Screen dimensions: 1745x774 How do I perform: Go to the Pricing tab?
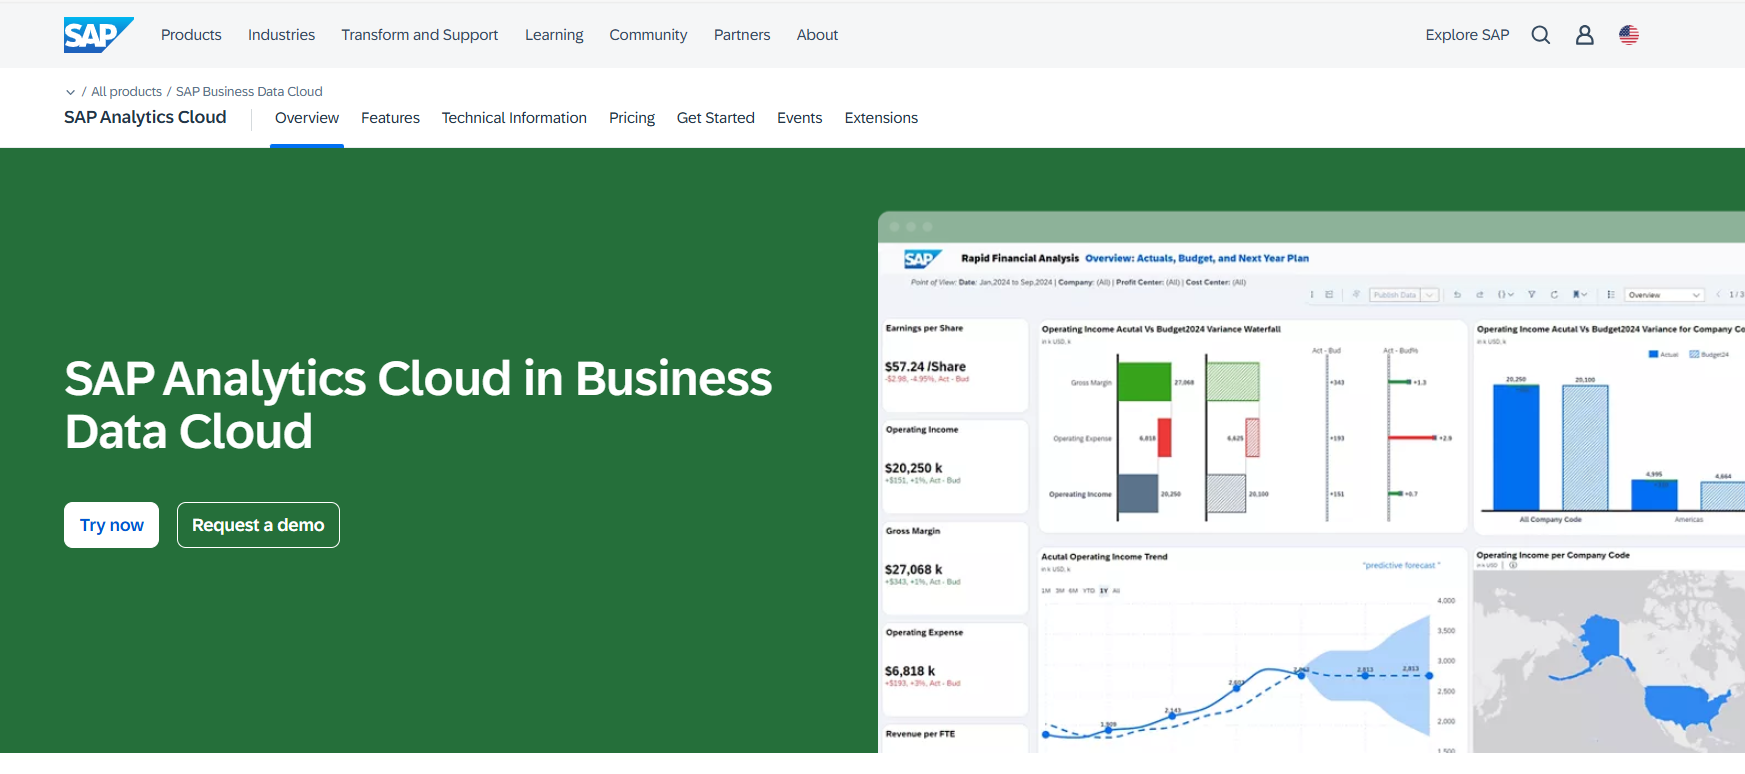(x=632, y=118)
